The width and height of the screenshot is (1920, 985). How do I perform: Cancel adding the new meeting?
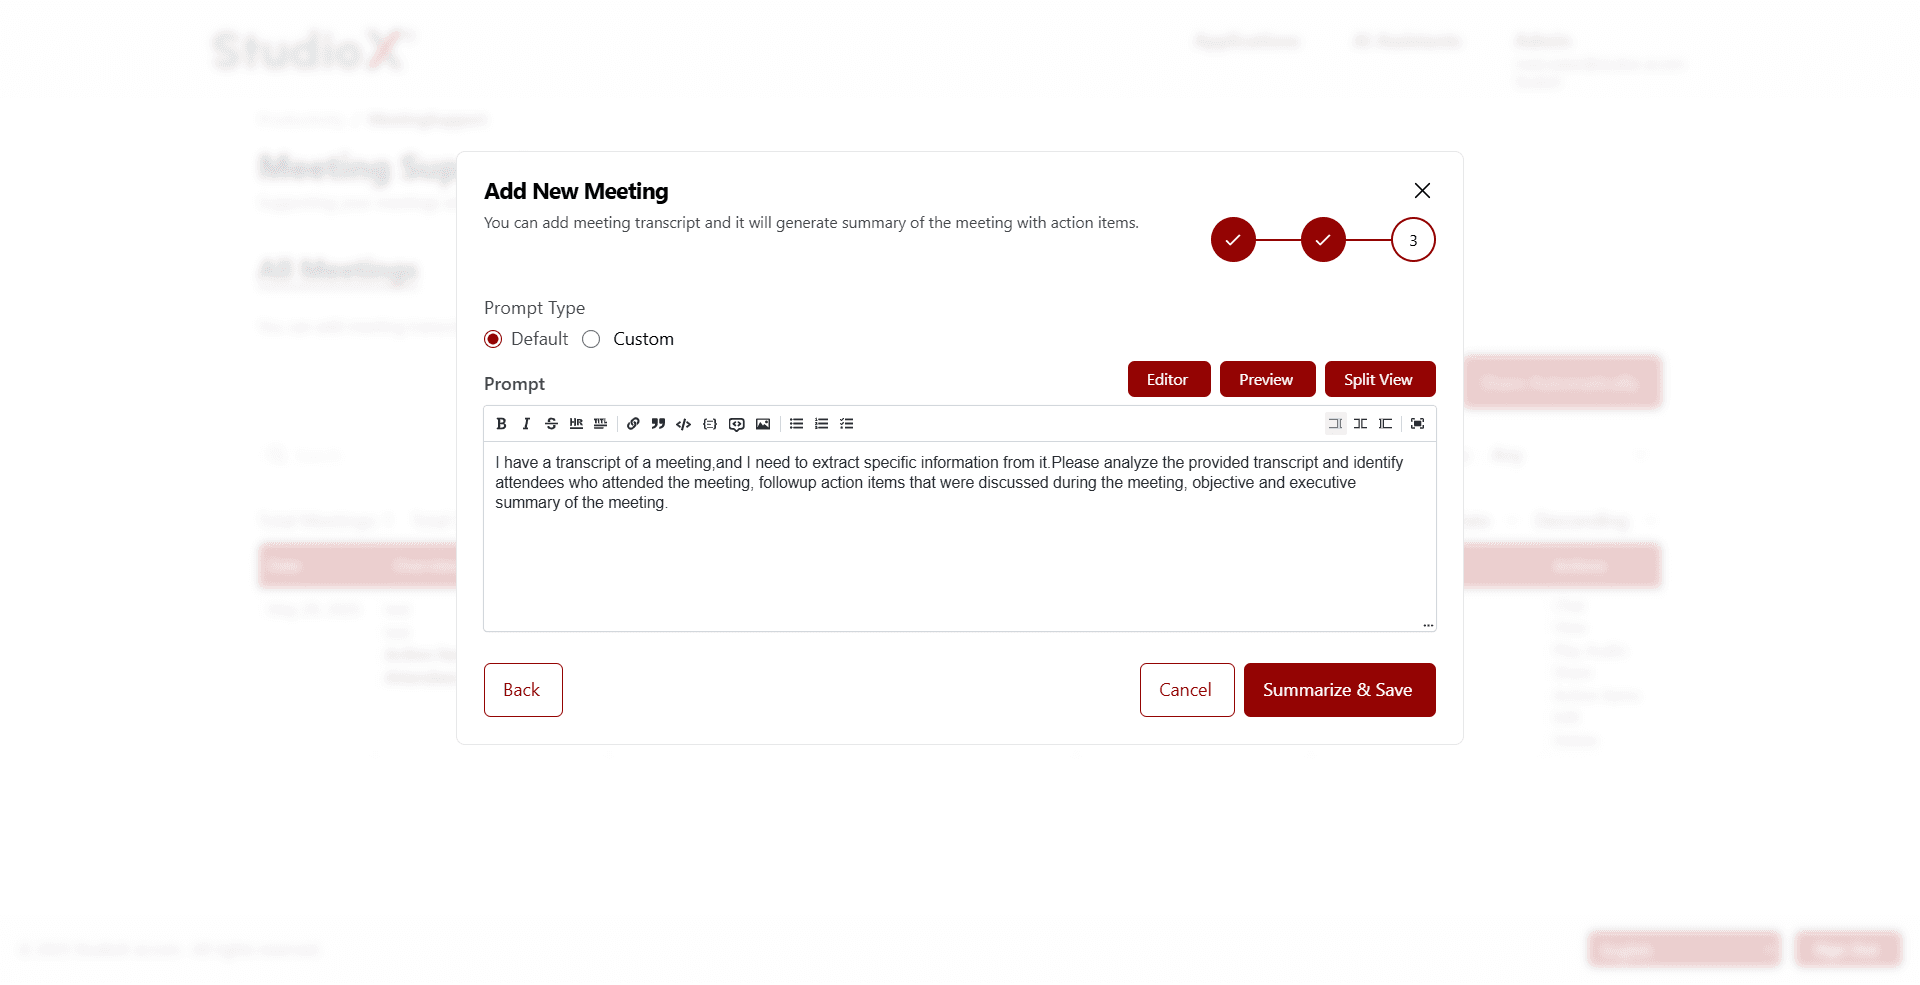1186,690
